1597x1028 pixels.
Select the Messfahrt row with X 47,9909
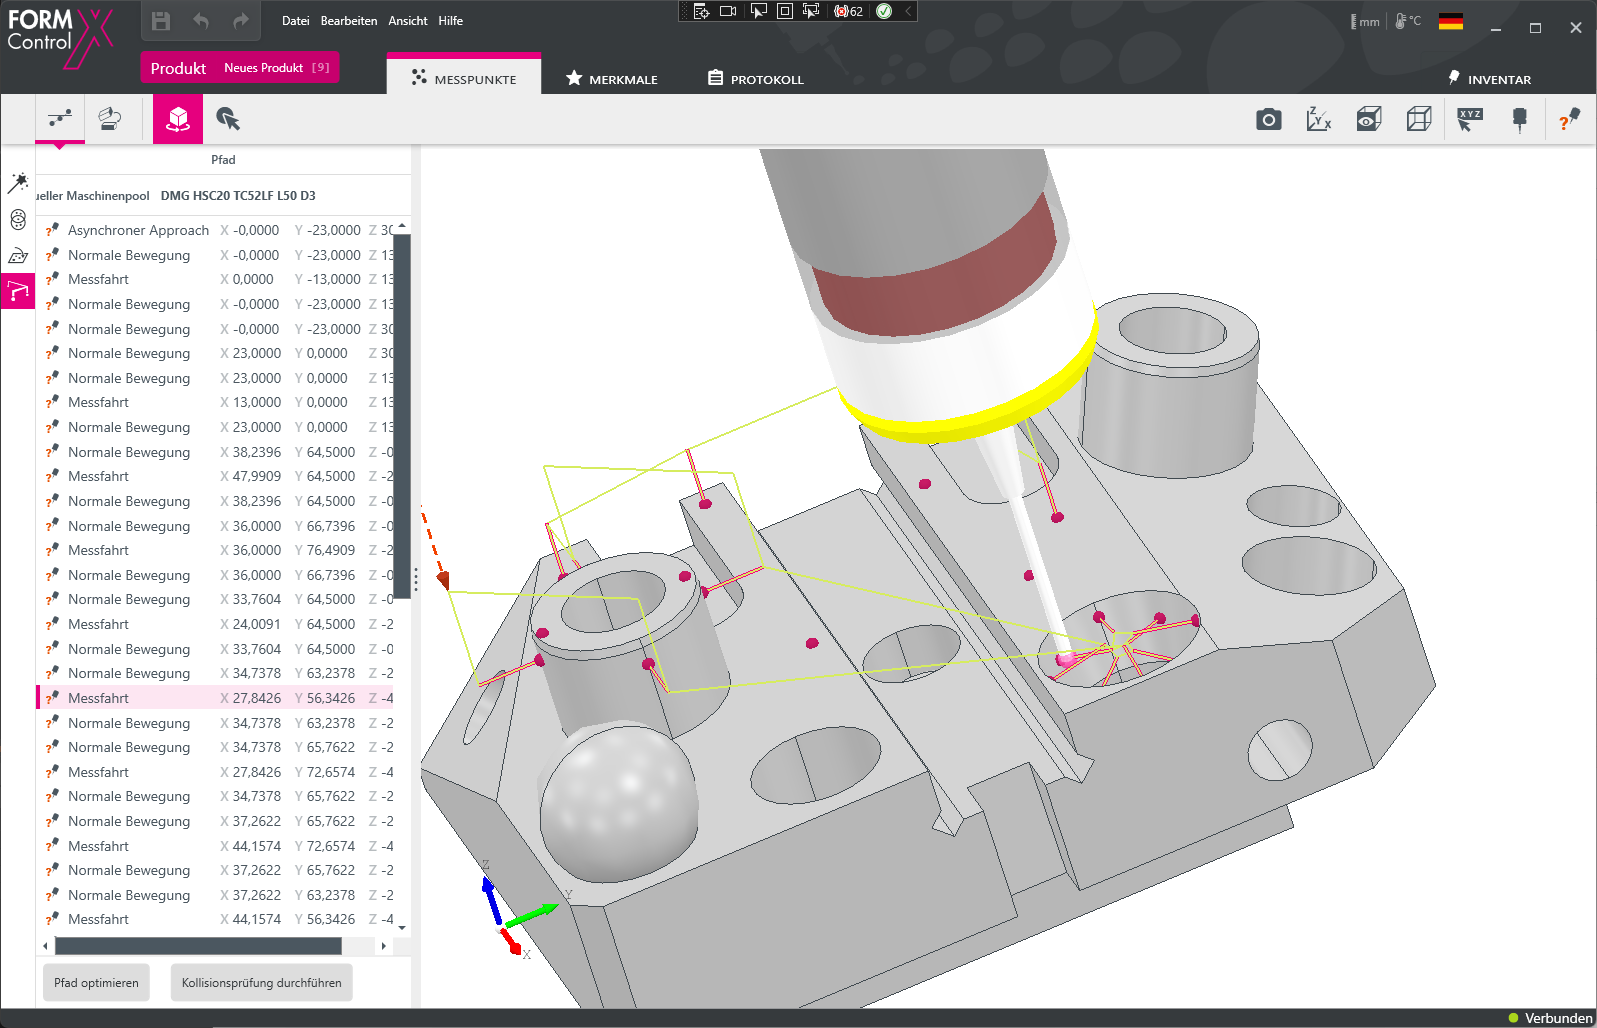215,476
